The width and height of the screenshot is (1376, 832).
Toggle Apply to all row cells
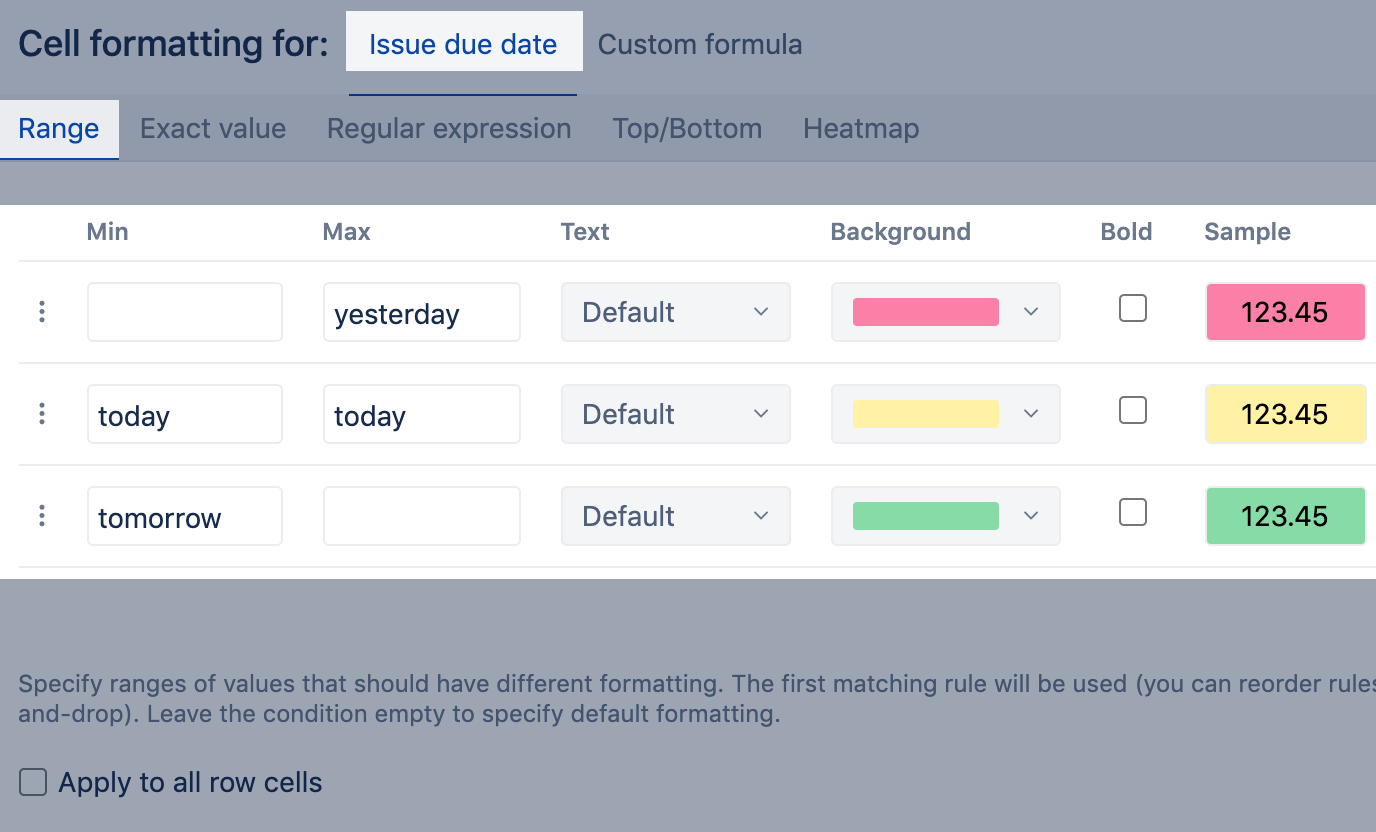click(x=34, y=782)
